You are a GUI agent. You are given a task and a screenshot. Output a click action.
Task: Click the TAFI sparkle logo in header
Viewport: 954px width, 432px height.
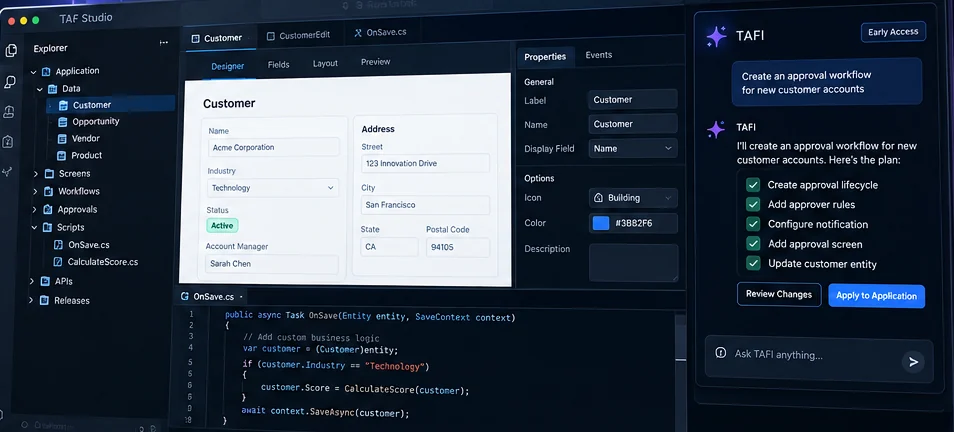[716, 37]
